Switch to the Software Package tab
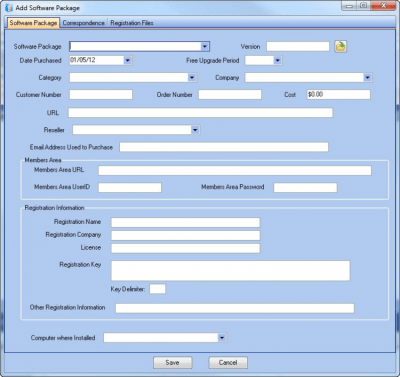Screen dimensions: 400x377 33,23
